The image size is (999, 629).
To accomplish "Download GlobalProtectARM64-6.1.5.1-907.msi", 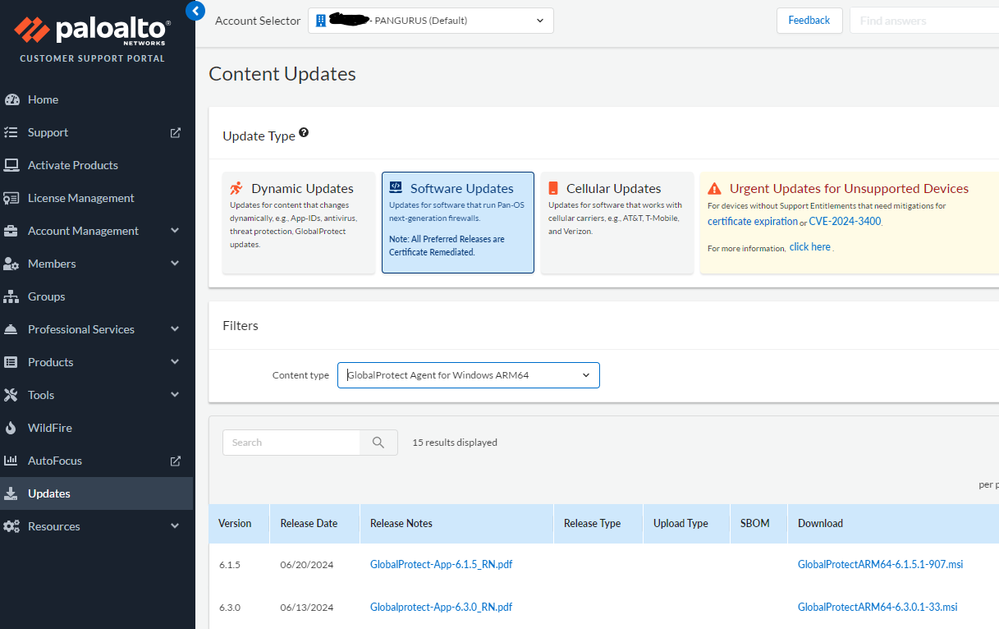I will point(880,564).
